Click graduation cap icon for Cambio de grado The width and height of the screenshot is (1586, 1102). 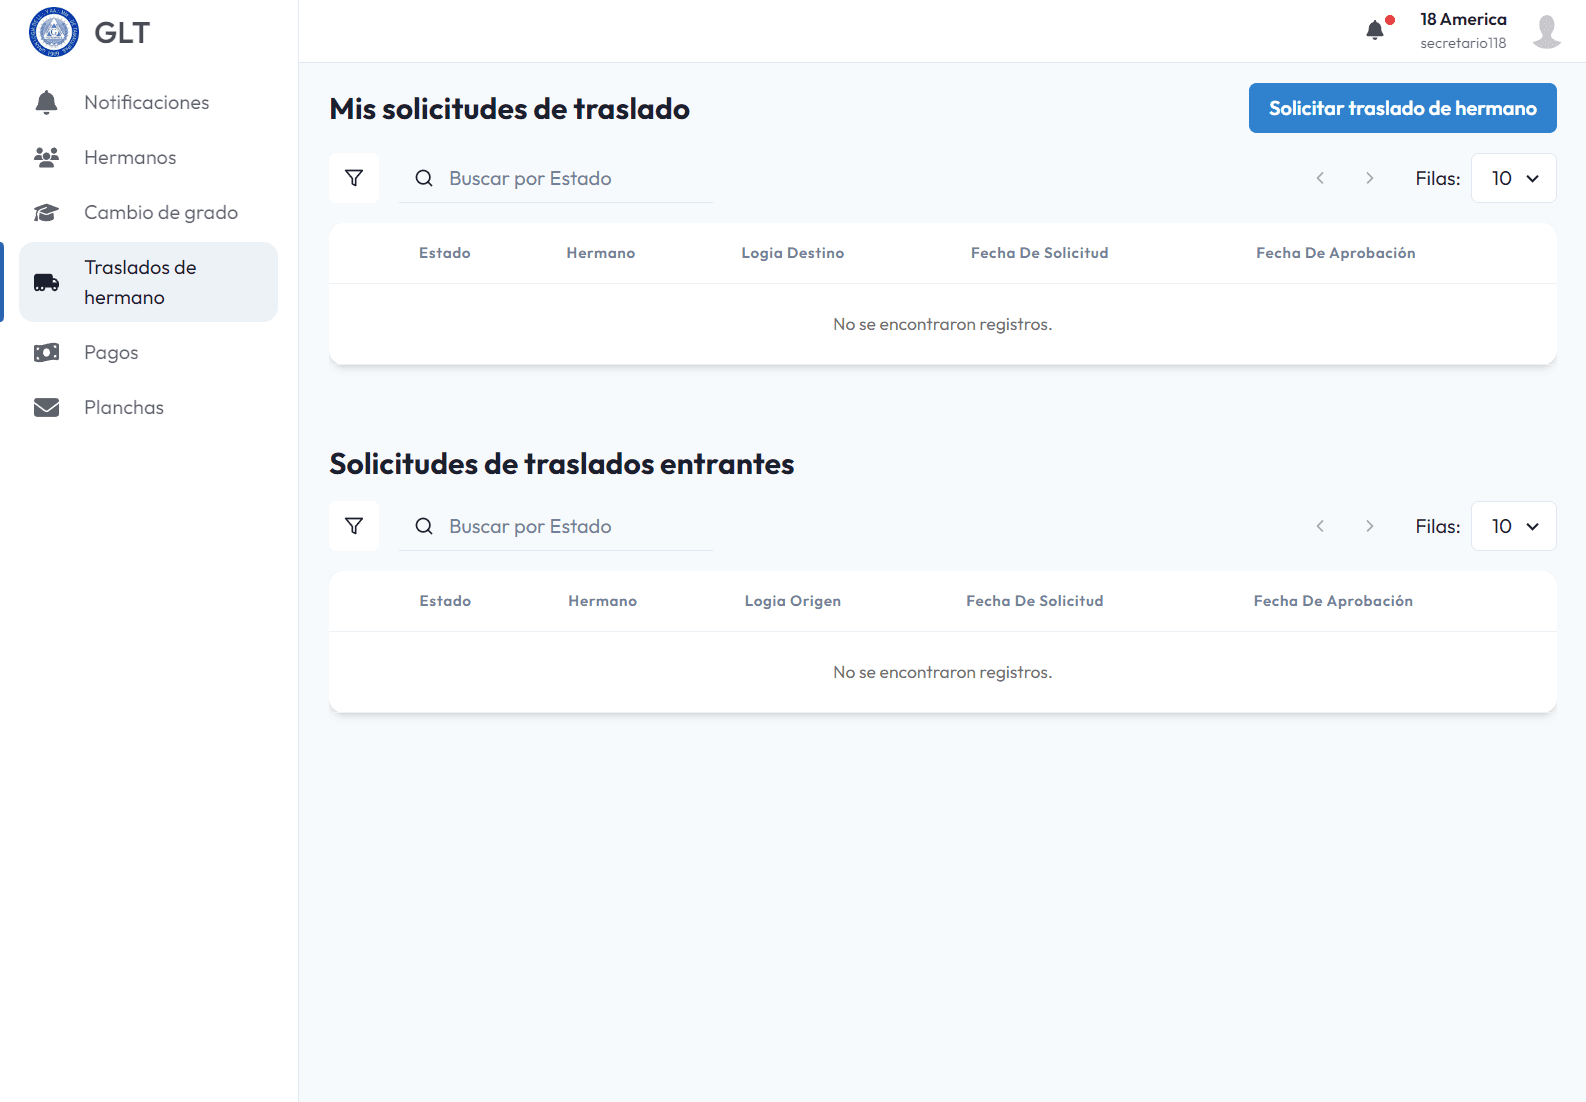[x=46, y=212]
